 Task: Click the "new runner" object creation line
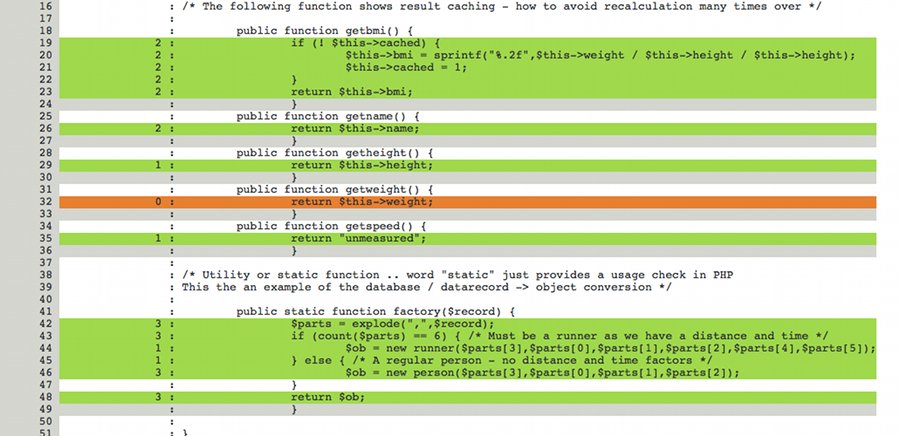610,348
